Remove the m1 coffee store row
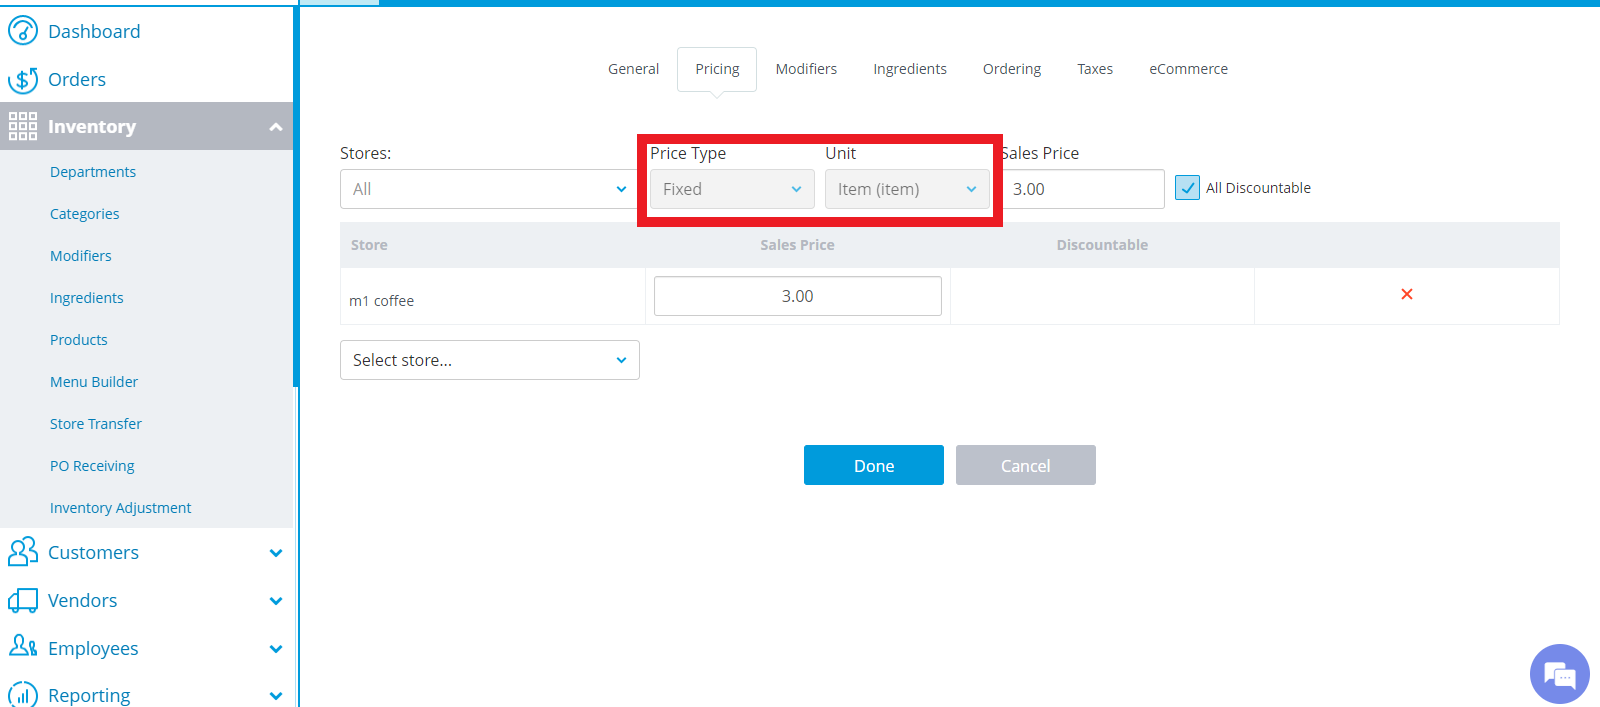The width and height of the screenshot is (1600, 707). tap(1407, 294)
